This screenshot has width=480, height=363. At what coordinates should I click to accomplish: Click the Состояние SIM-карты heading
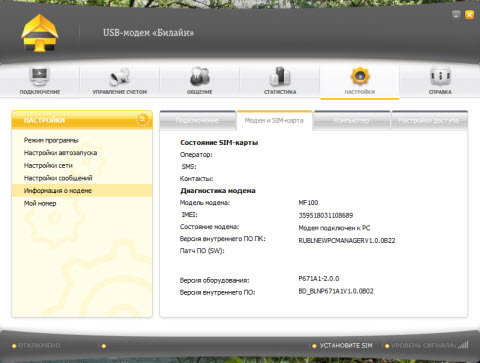219,143
